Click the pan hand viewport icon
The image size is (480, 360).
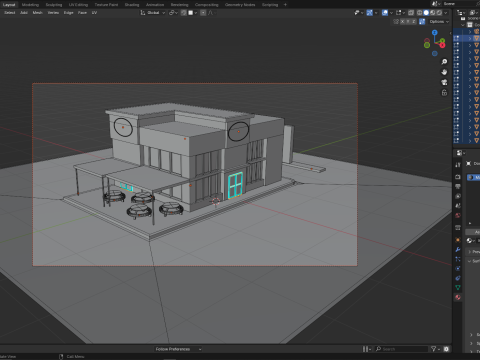point(444,72)
